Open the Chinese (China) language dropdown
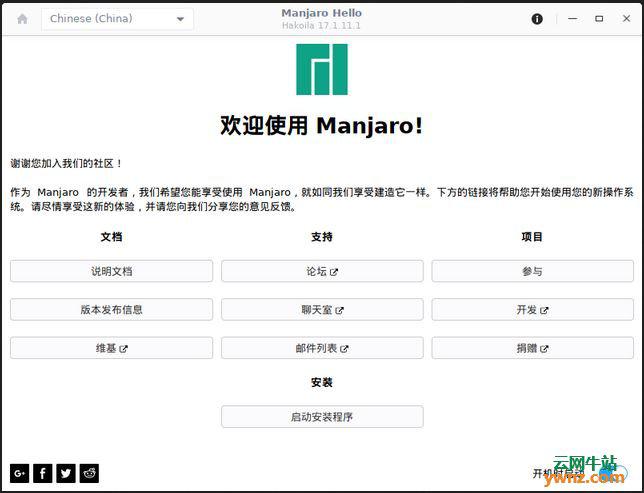This screenshot has width=644, height=493. click(117, 19)
